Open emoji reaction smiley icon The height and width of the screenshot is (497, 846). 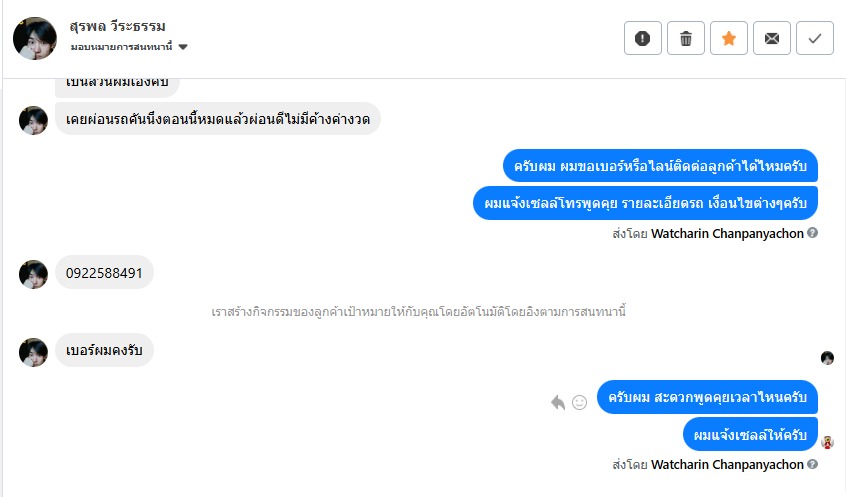click(x=579, y=402)
